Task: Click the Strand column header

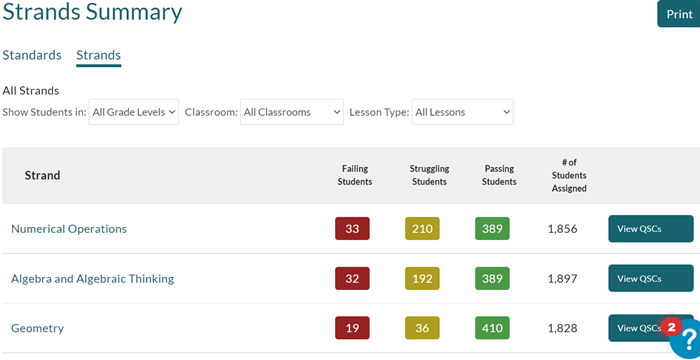Action: (x=42, y=176)
